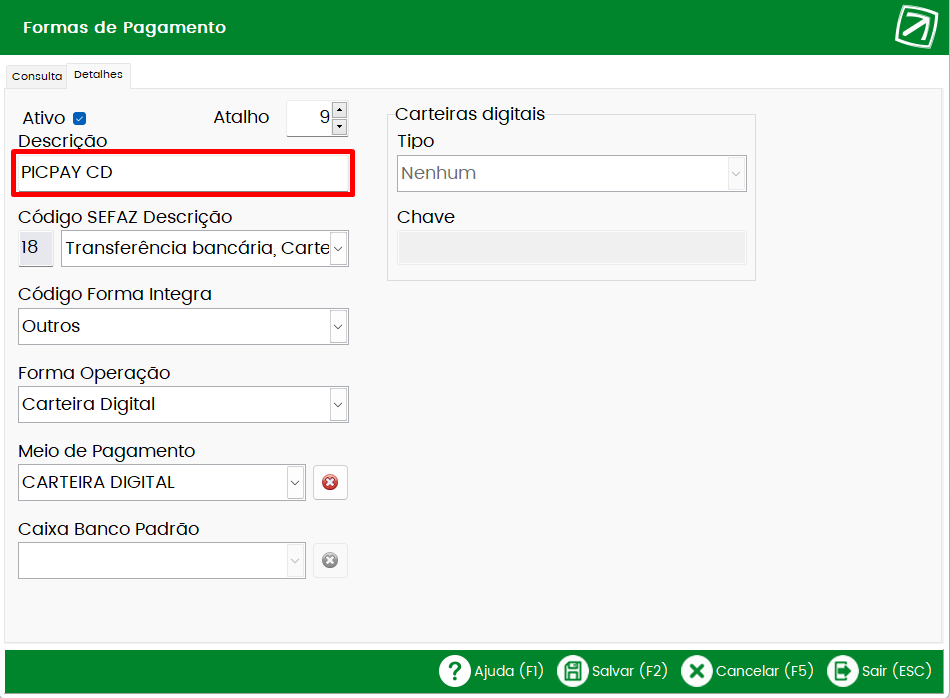Image resolution: width=950 pixels, height=698 pixels.
Task: Click the Atalho number field
Action: click(x=310, y=118)
